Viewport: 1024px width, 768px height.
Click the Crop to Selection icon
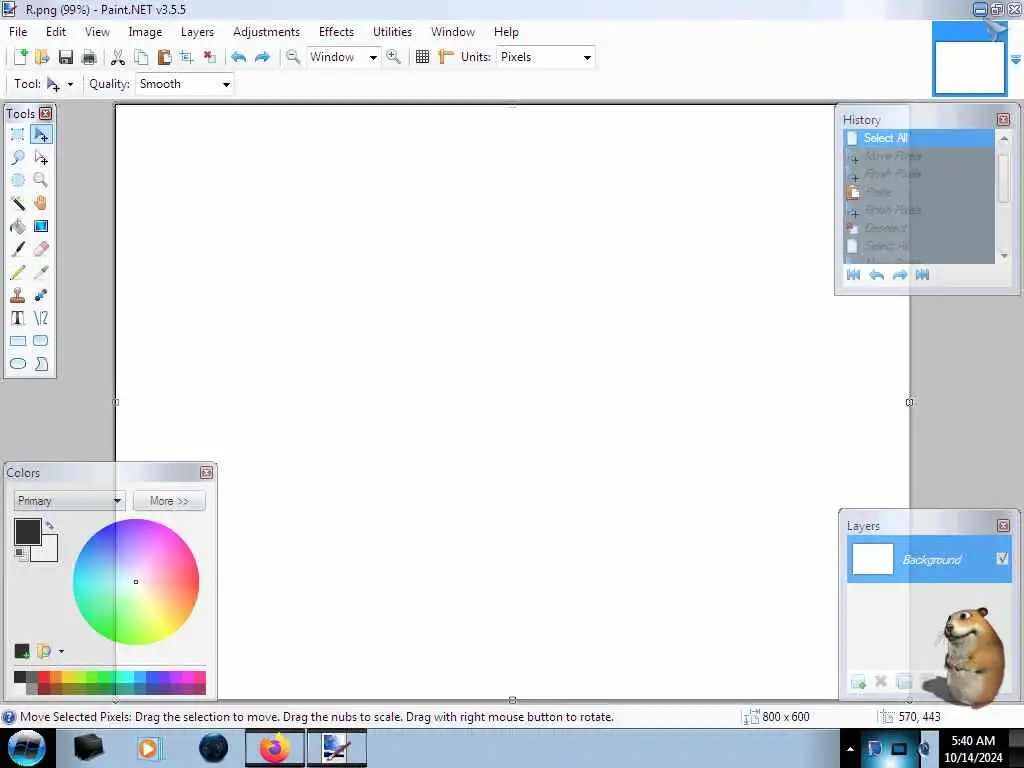187,57
